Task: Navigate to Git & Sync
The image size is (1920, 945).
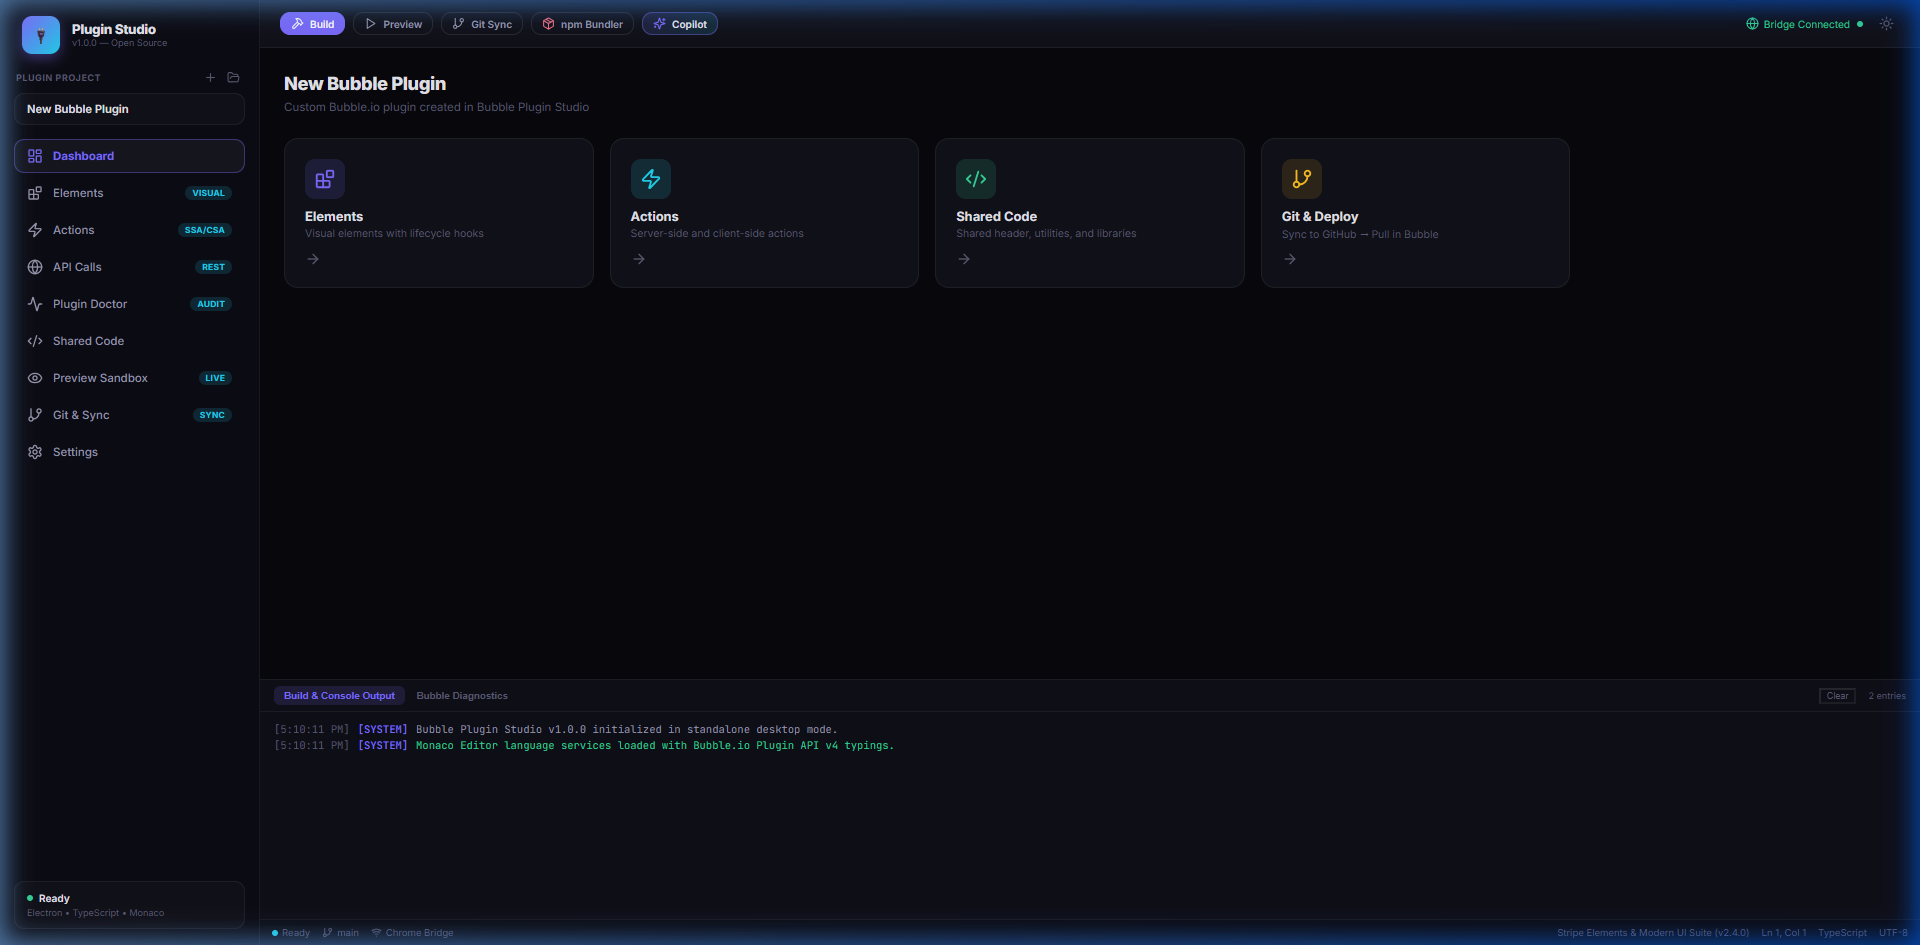Action: point(129,415)
